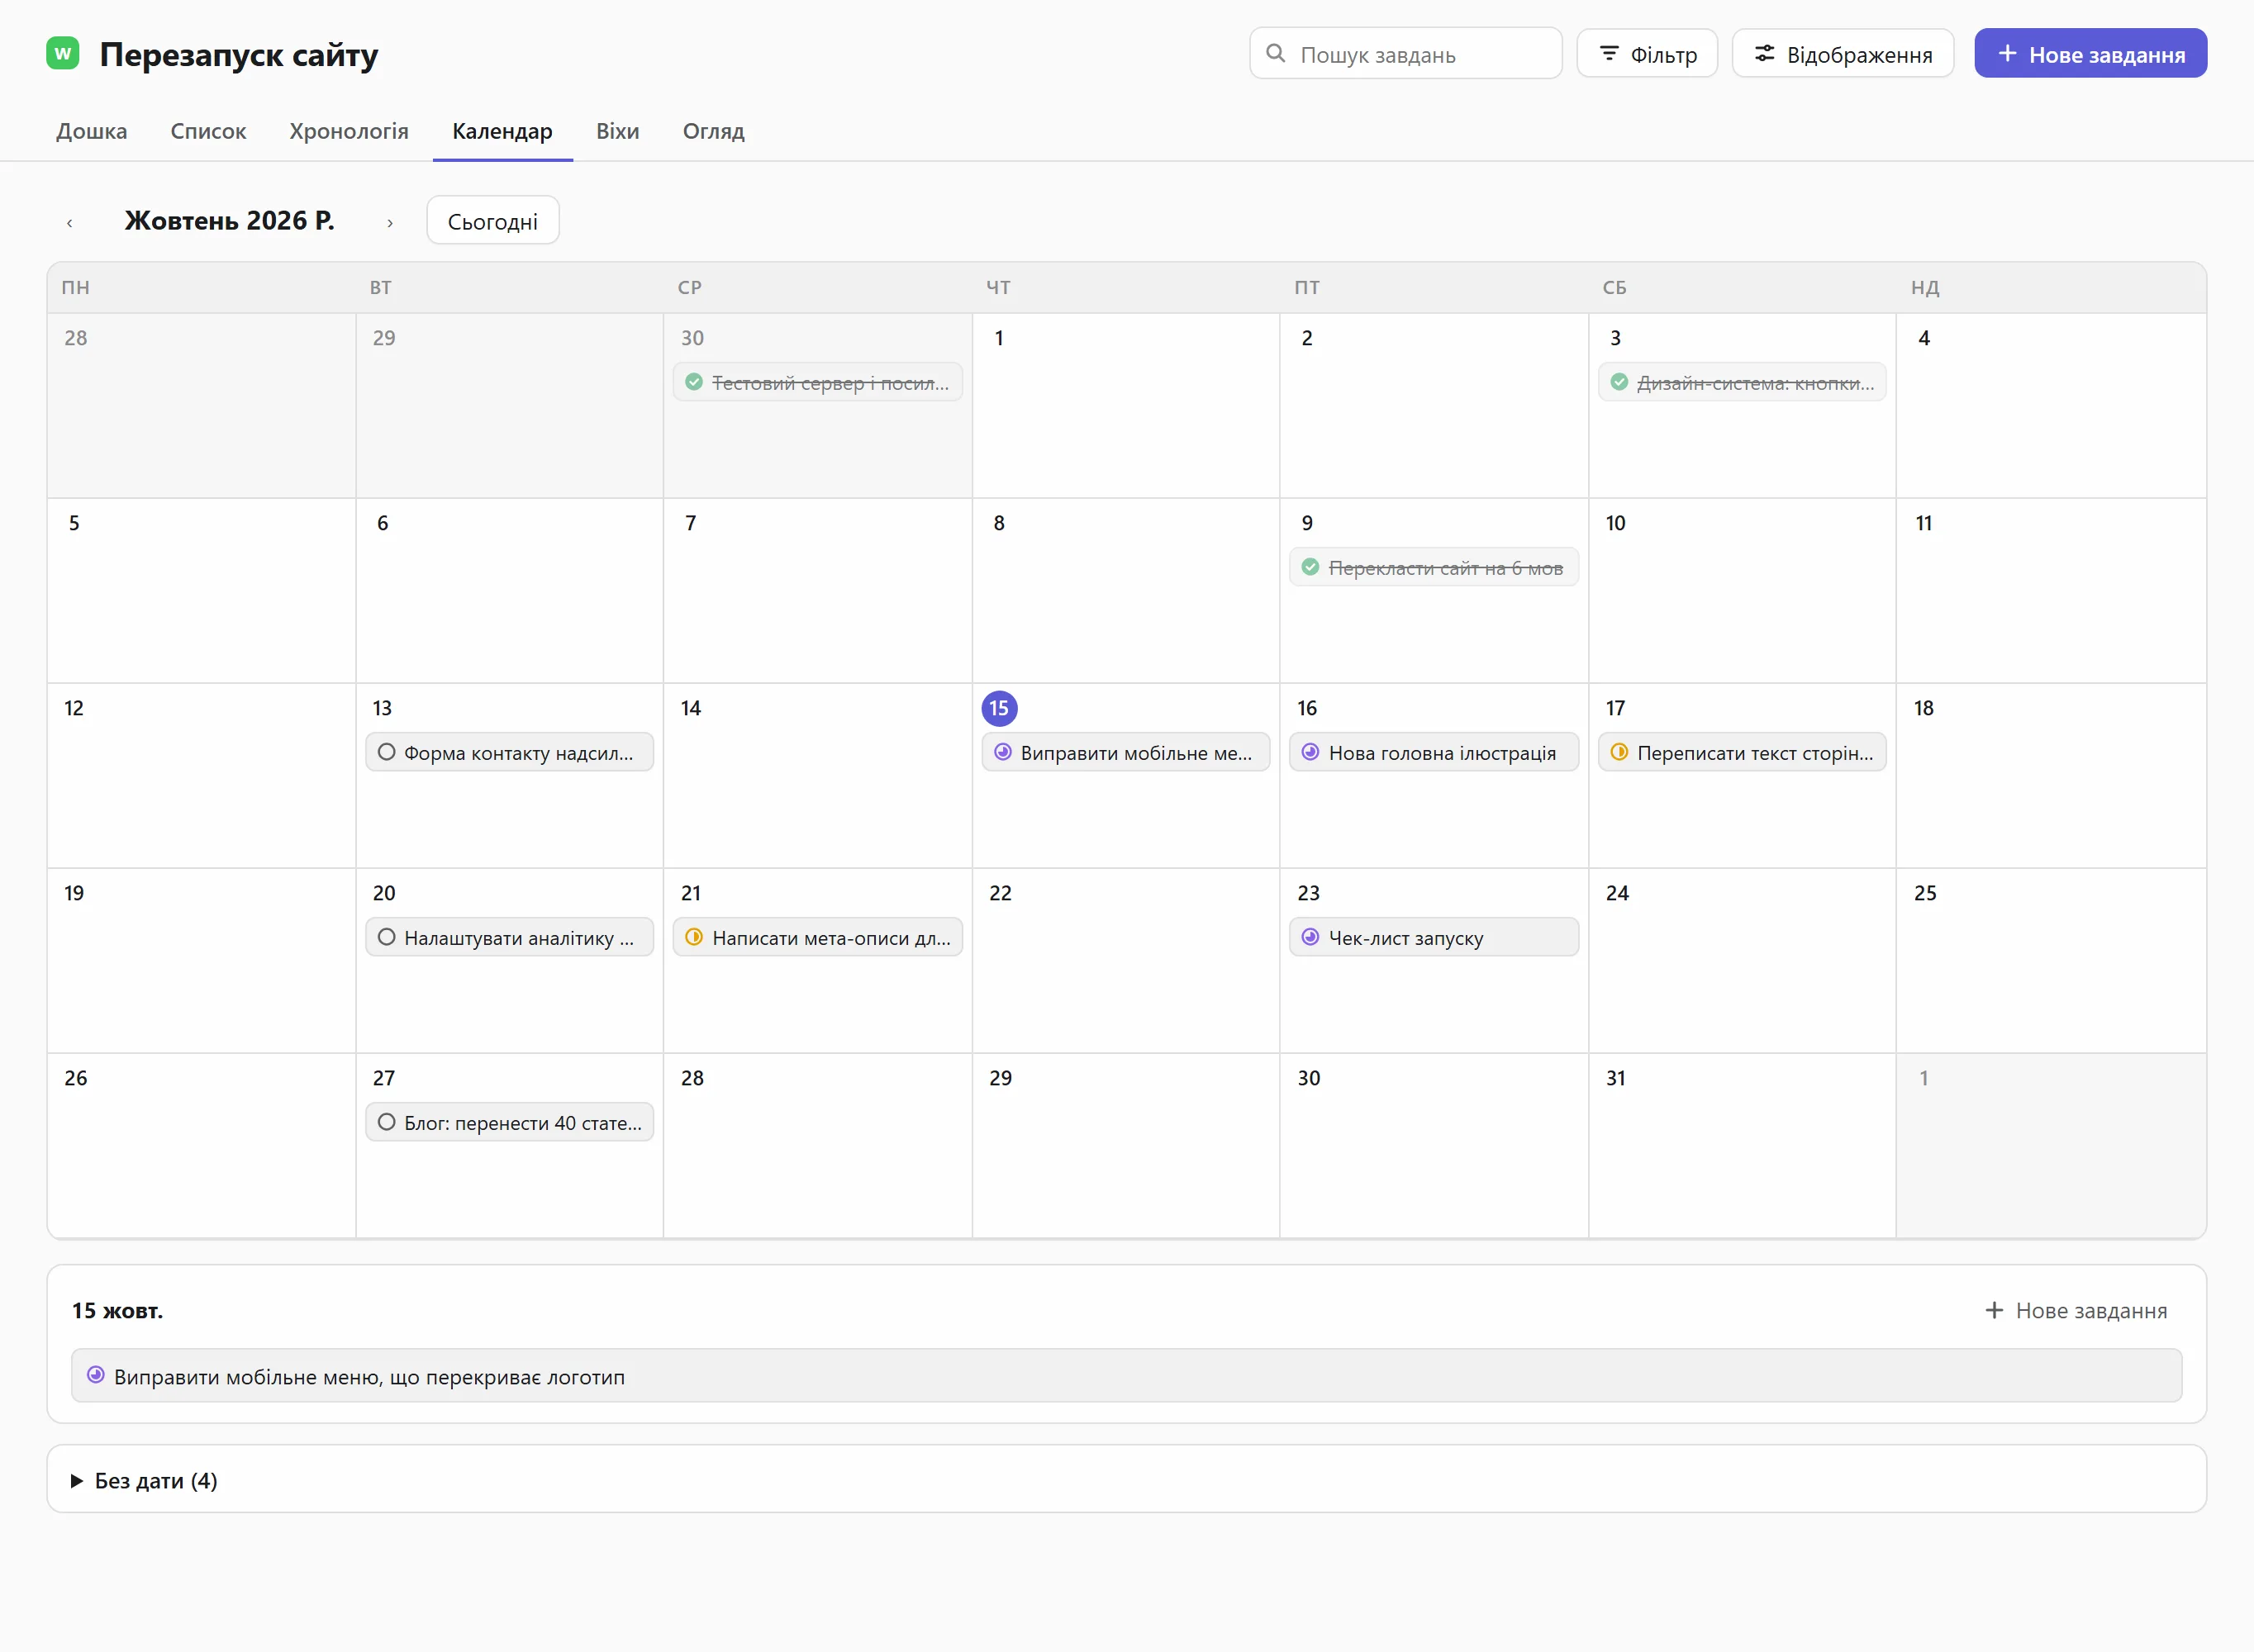Add Нове завдання in 15 жовт. panel
The width and height of the screenshot is (2254, 1652).
pos(2076,1310)
